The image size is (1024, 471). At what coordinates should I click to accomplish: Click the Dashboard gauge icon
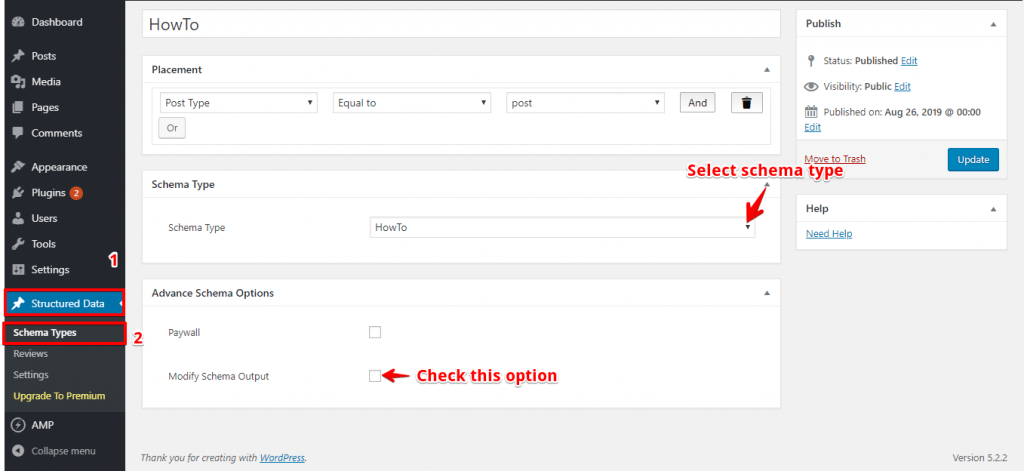click(x=18, y=22)
